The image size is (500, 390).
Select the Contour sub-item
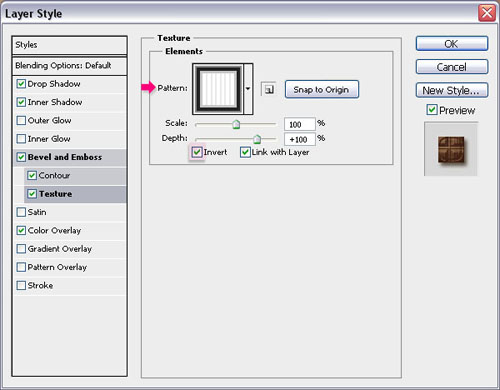[75, 176]
